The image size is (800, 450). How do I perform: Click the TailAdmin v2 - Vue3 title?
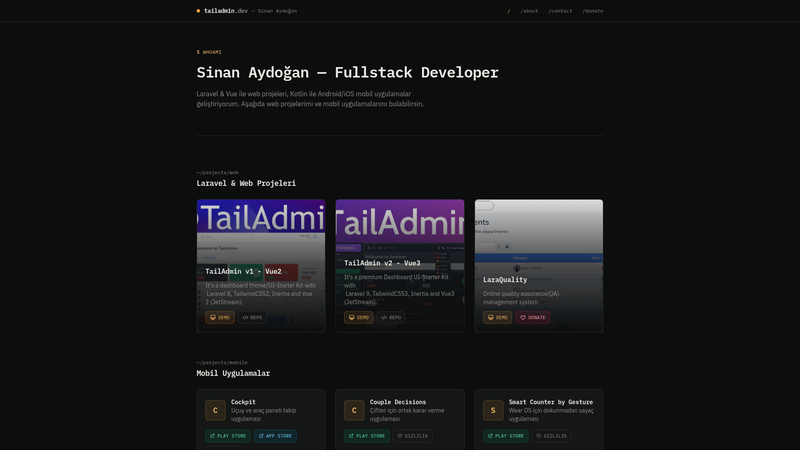pyautogui.click(x=382, y=263)
